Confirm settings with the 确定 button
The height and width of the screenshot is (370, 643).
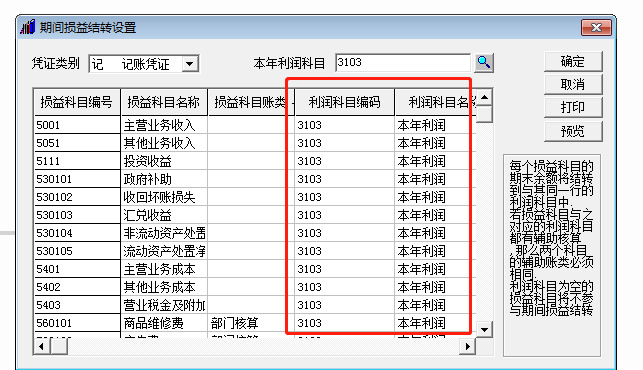pos(573,62)
